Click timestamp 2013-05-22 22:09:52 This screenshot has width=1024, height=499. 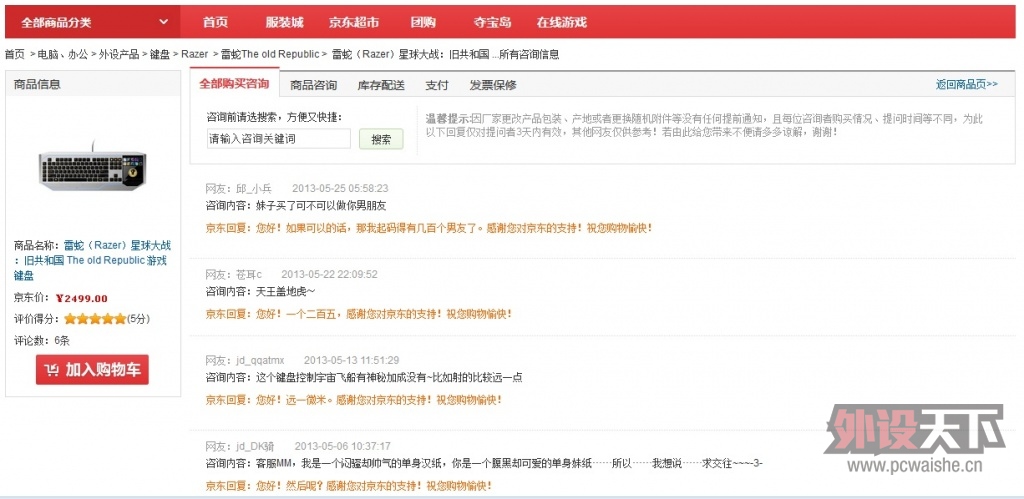point(329,274)
